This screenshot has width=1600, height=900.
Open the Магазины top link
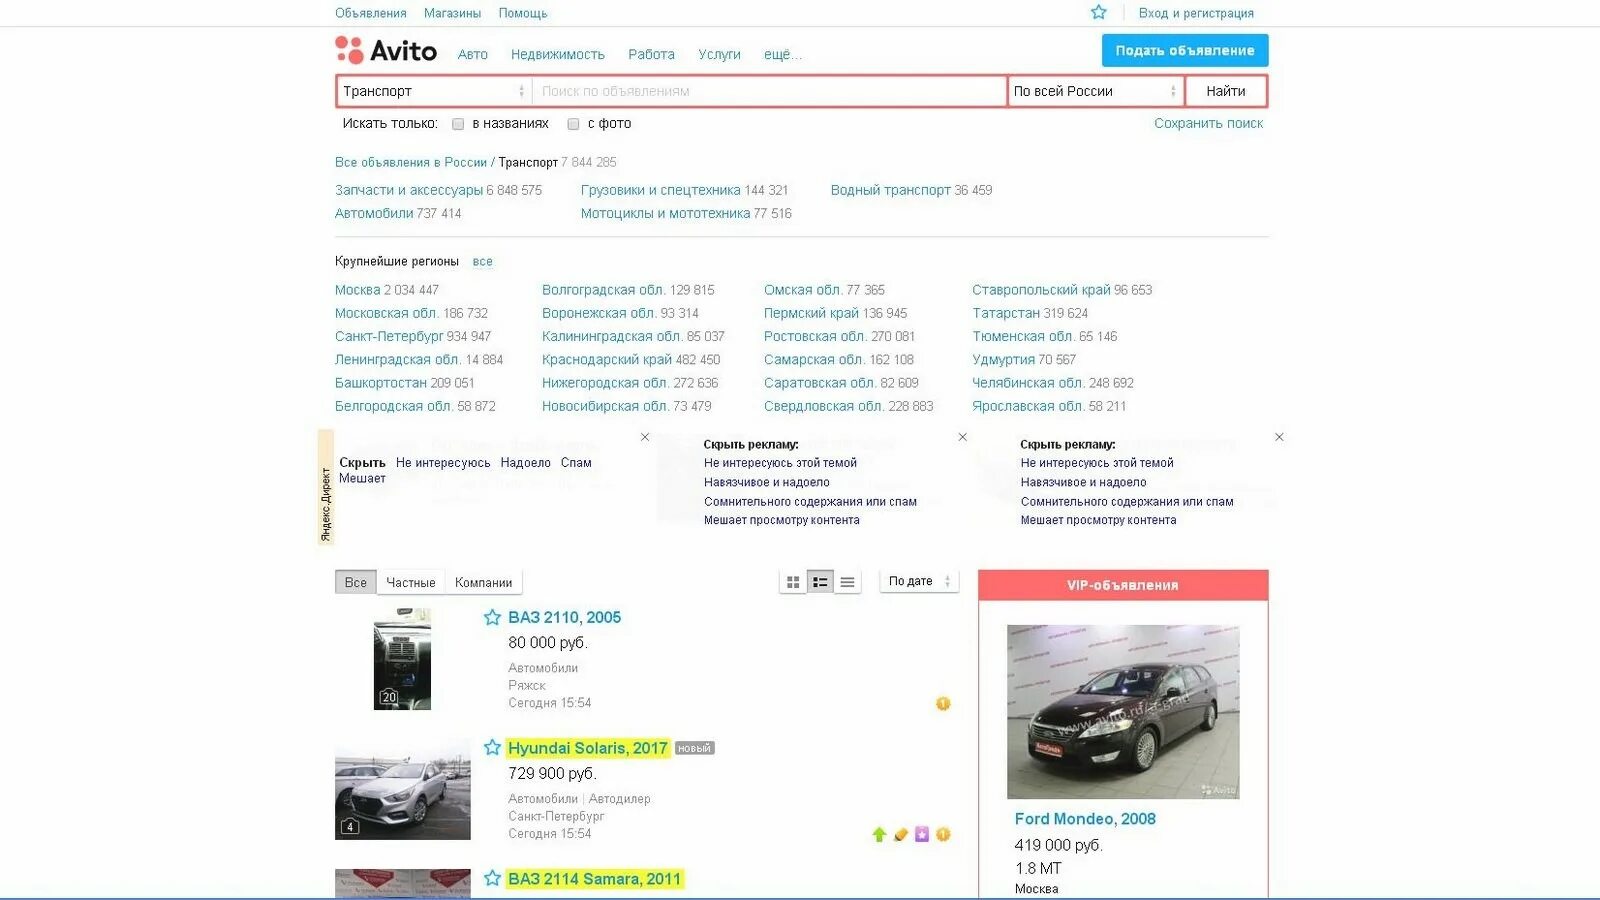pyautogui.click(x=452, y=13)
